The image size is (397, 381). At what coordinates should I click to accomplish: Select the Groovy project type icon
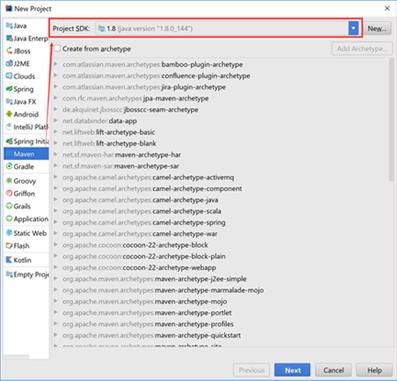[x=9, y=181]
